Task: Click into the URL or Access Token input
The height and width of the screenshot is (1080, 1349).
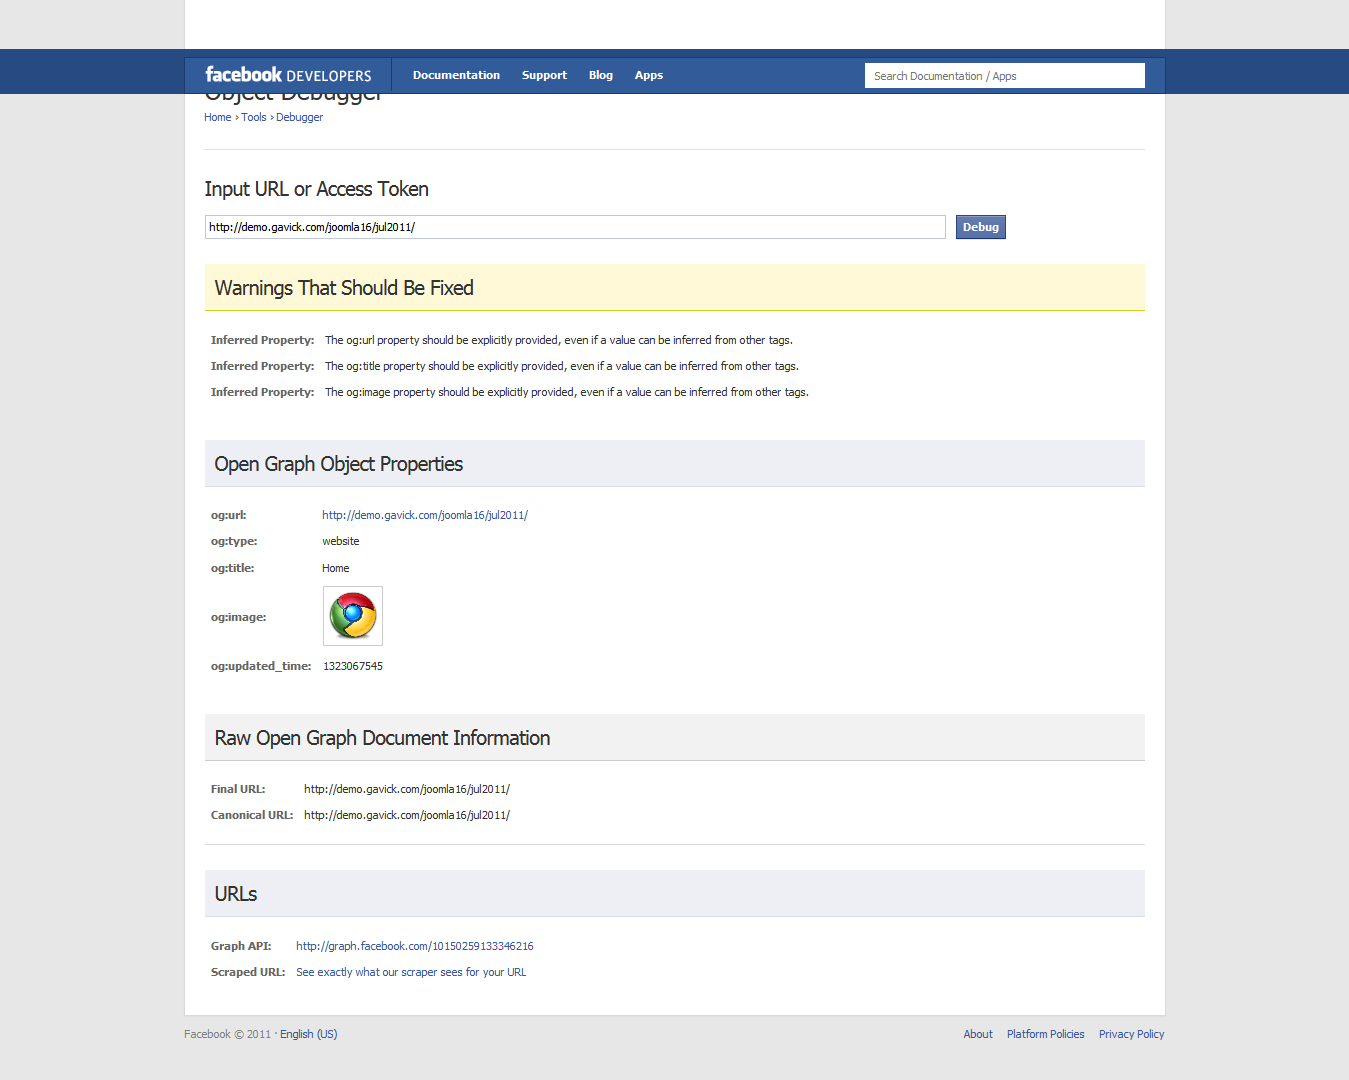Action: click(575, 227)
